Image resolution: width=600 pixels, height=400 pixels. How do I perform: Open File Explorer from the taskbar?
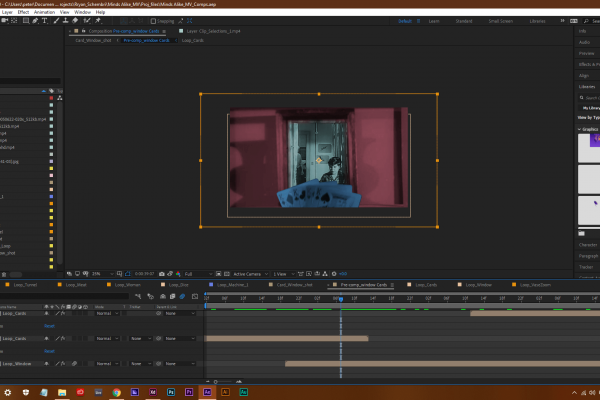tap(62, 392)
